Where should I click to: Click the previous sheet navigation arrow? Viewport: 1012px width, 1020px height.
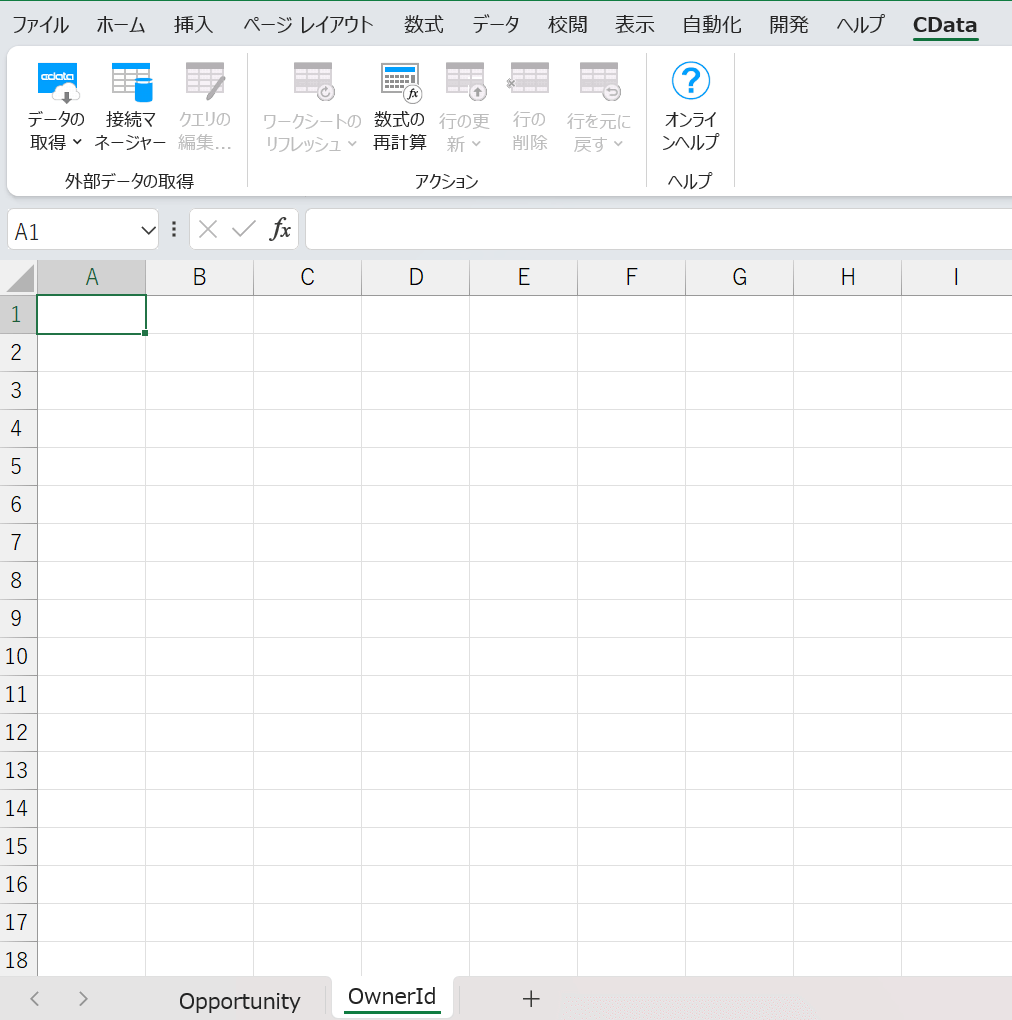(35, 999)
